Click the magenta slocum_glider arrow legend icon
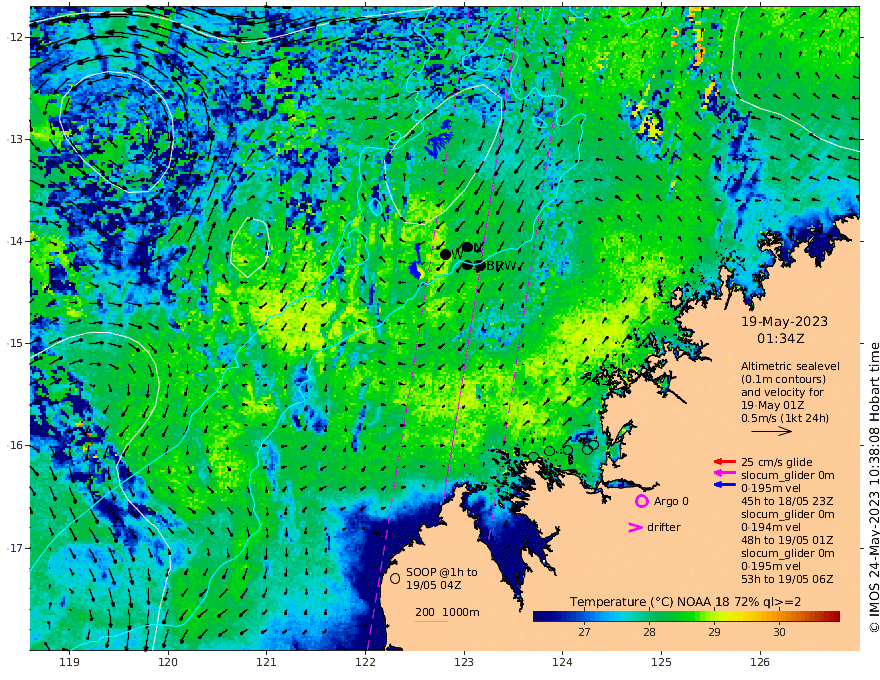880x680 pixels. point(725,474)
